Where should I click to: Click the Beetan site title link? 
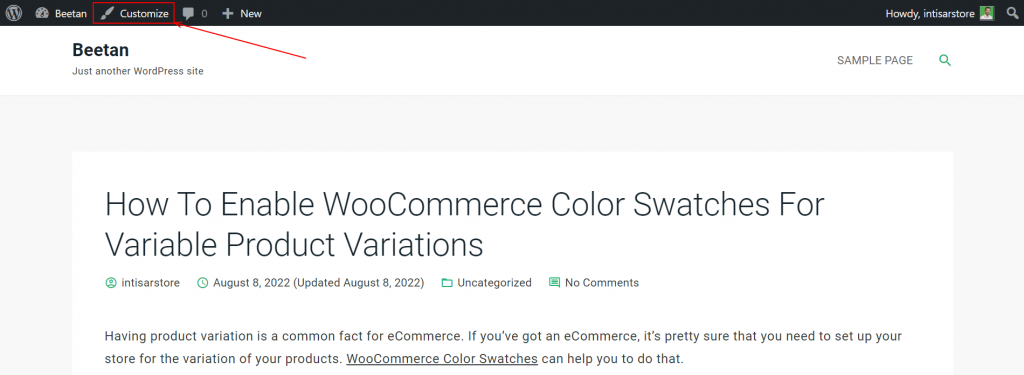tap(101, 50)
